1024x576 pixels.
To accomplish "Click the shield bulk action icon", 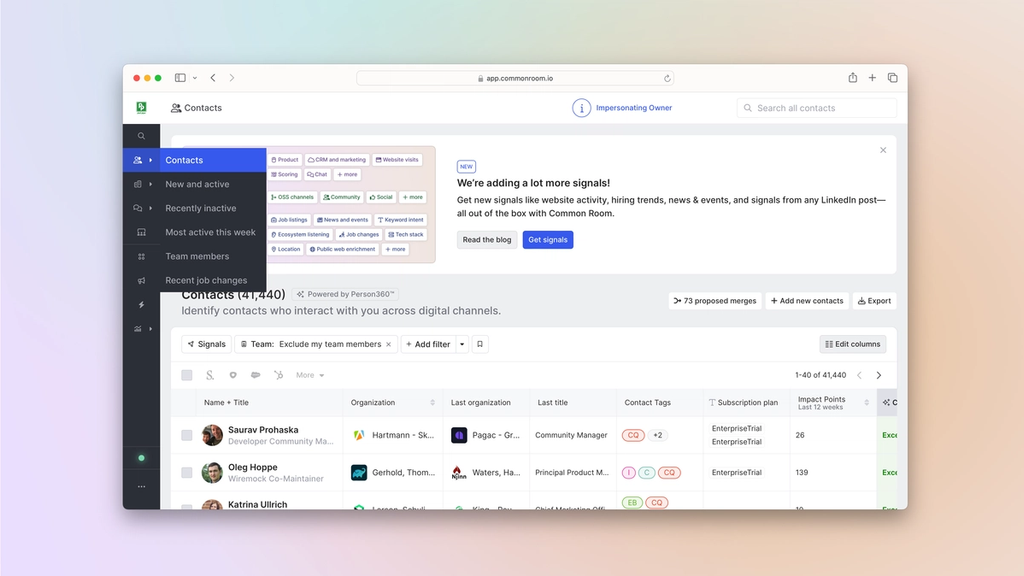I will point(232,375).
